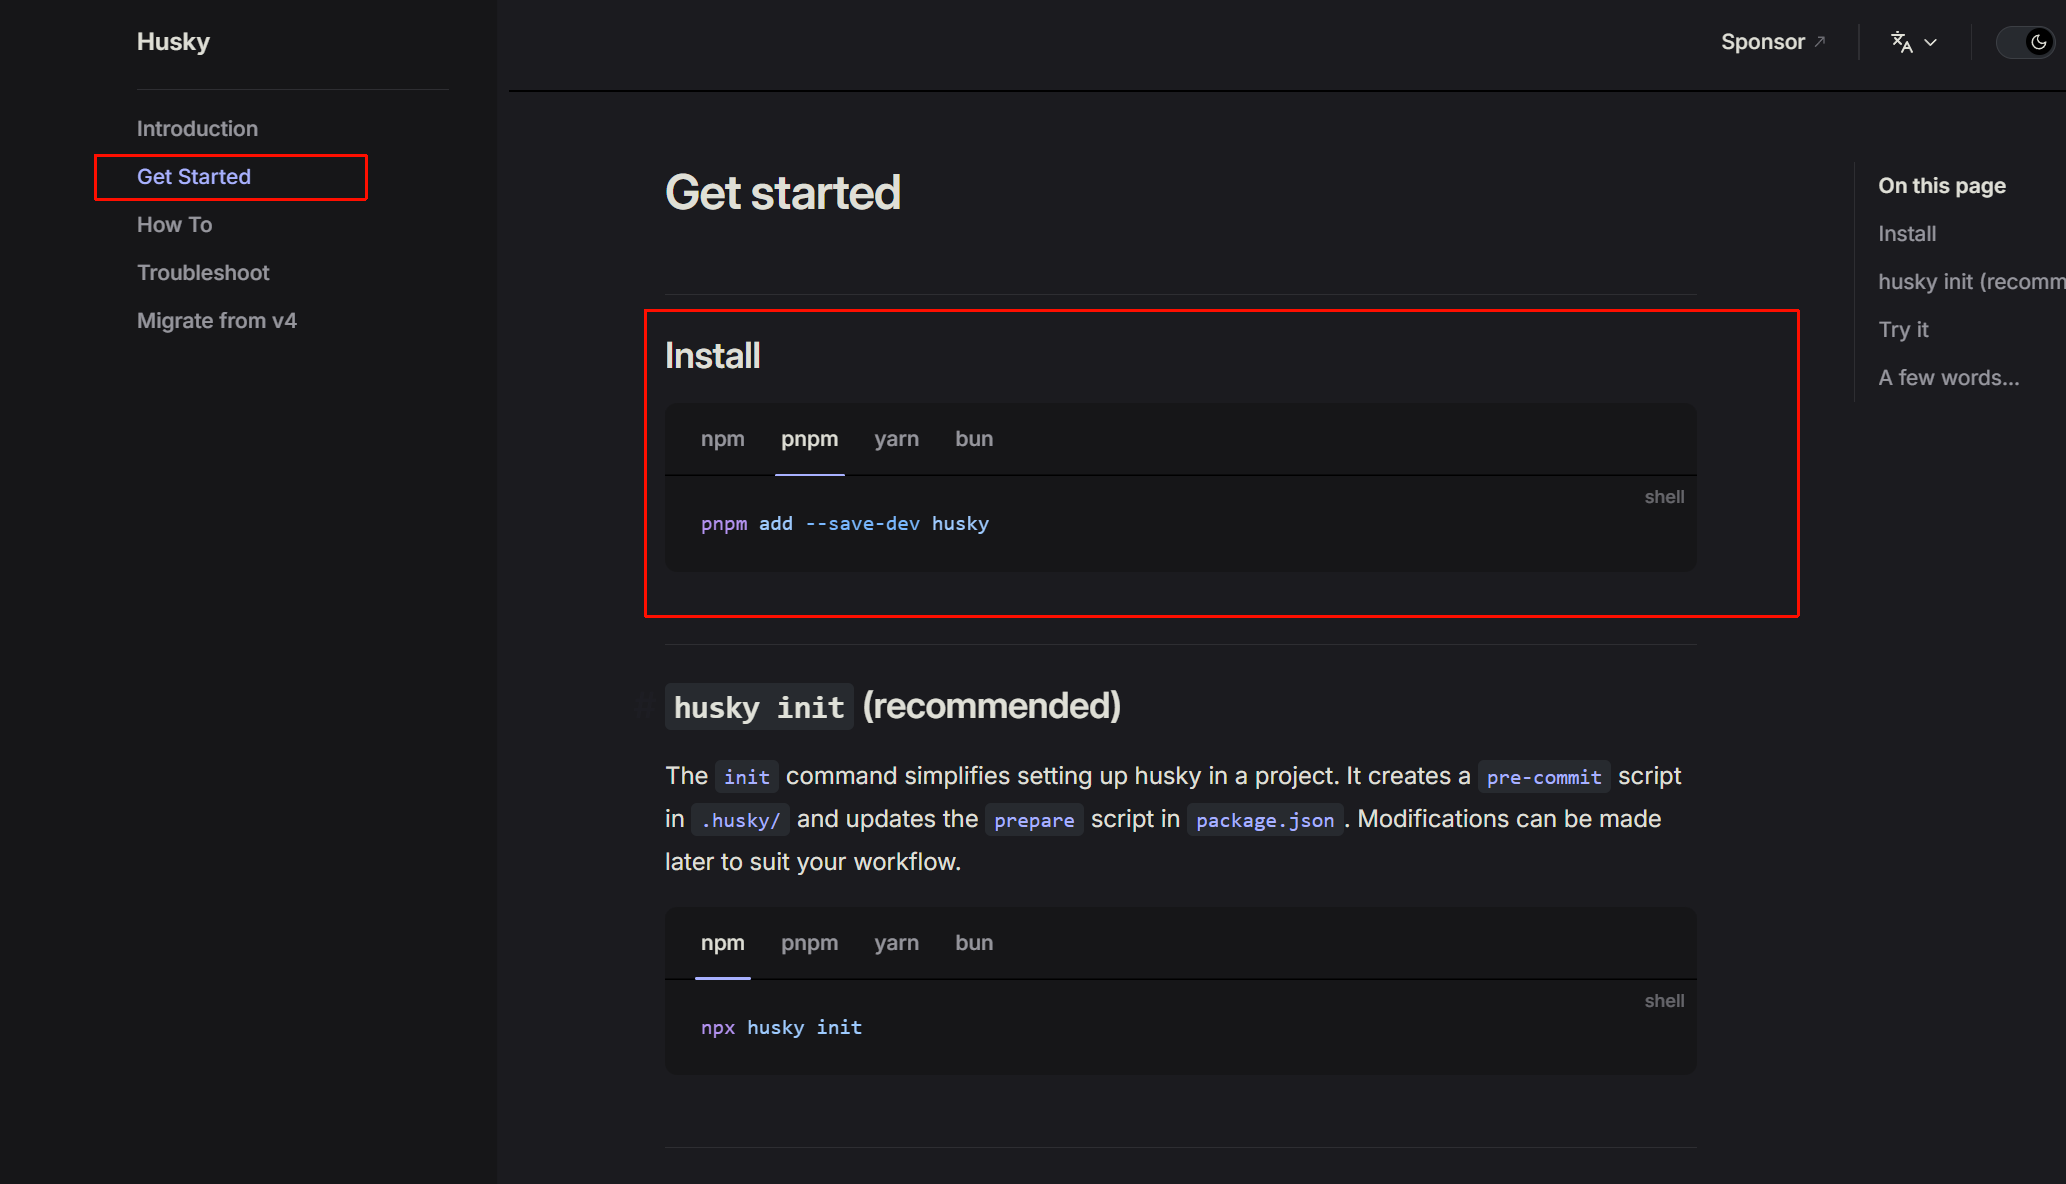This screenshot has height=1184, width=2066.
Task: Open the Troubleshoot sidebar link
Action: pyautogui.click(x=203, y=273)
